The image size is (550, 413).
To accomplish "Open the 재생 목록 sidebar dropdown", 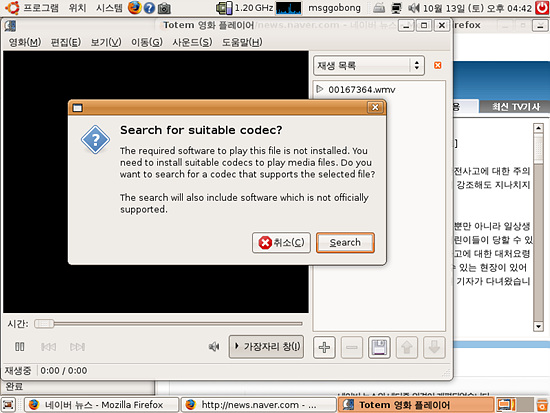I will [369, 66].
